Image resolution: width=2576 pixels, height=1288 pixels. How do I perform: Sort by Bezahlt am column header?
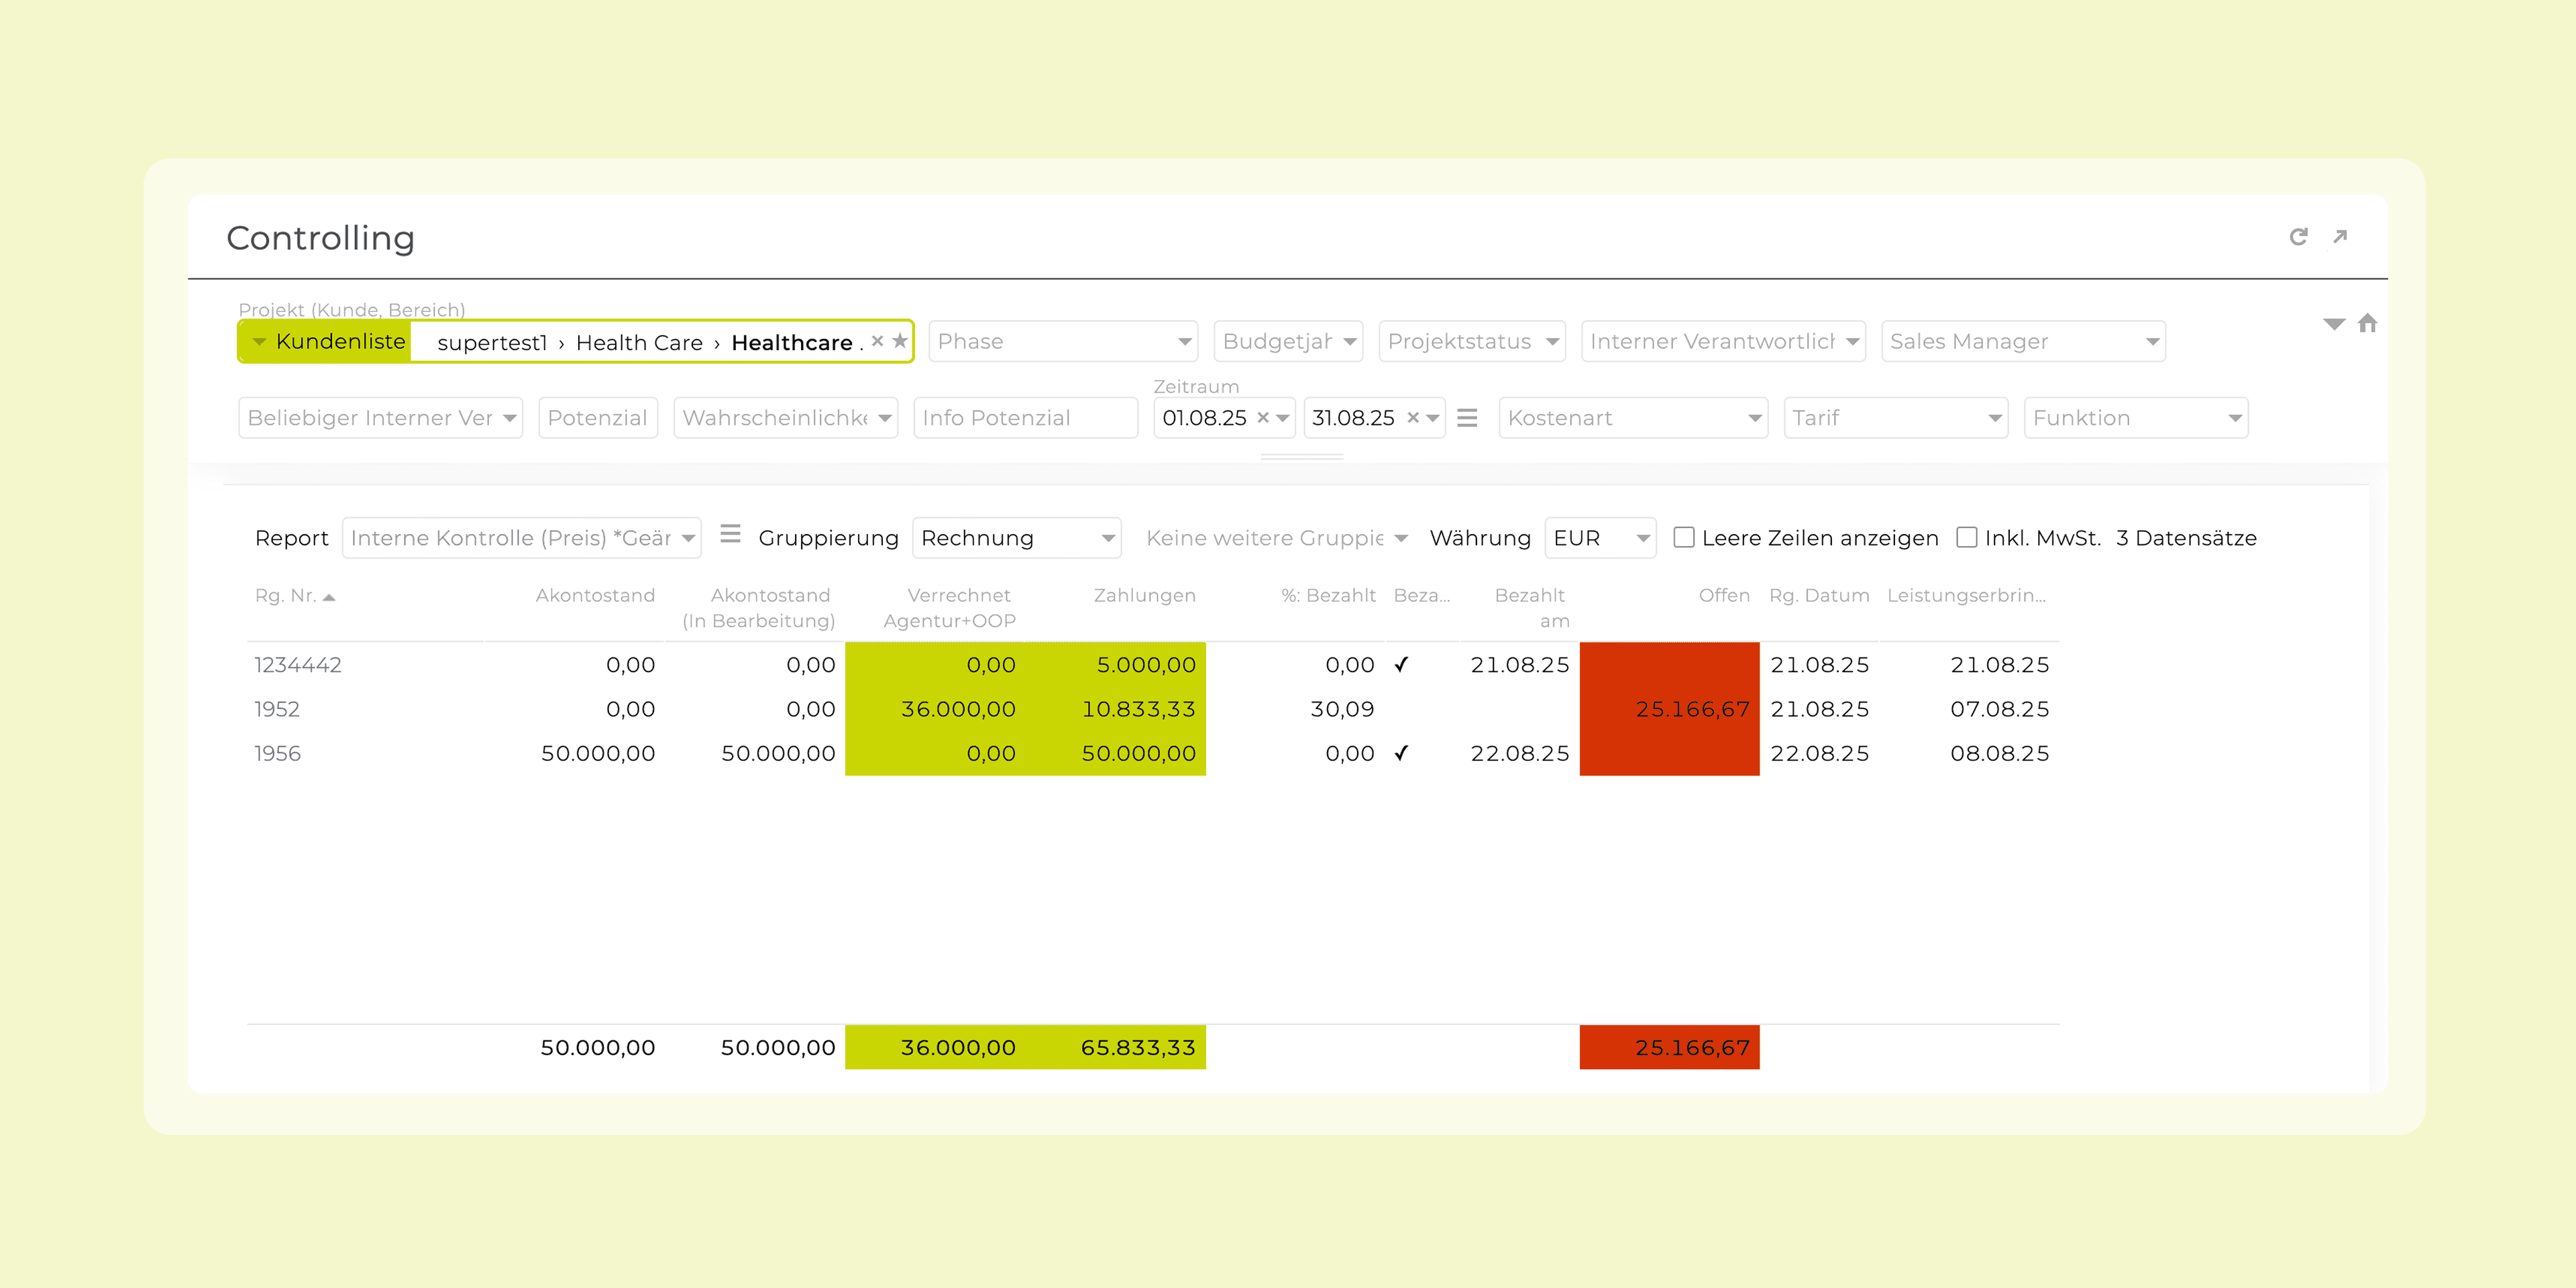coord(1531,608)
